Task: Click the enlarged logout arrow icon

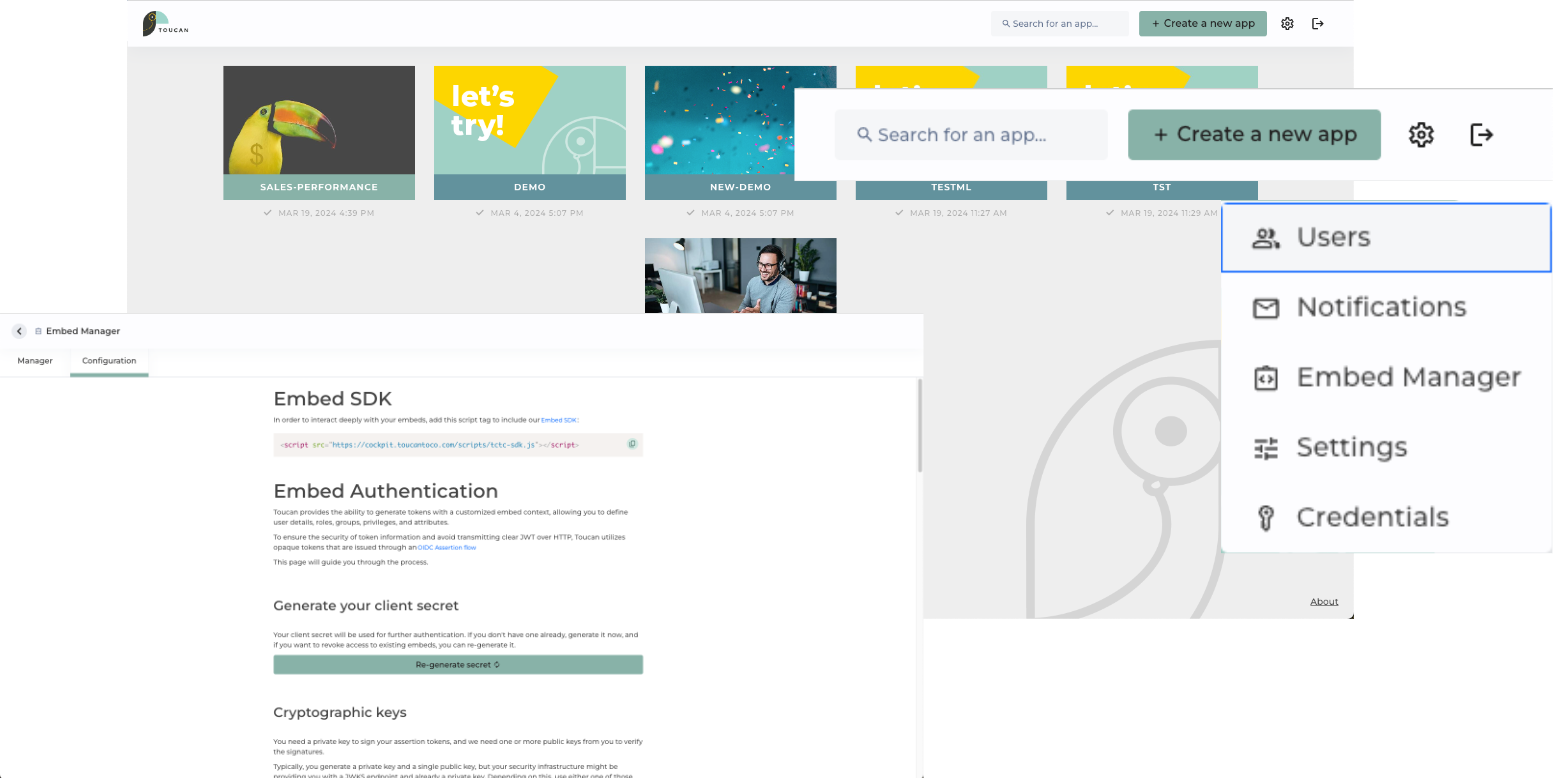Action: 1481,135
